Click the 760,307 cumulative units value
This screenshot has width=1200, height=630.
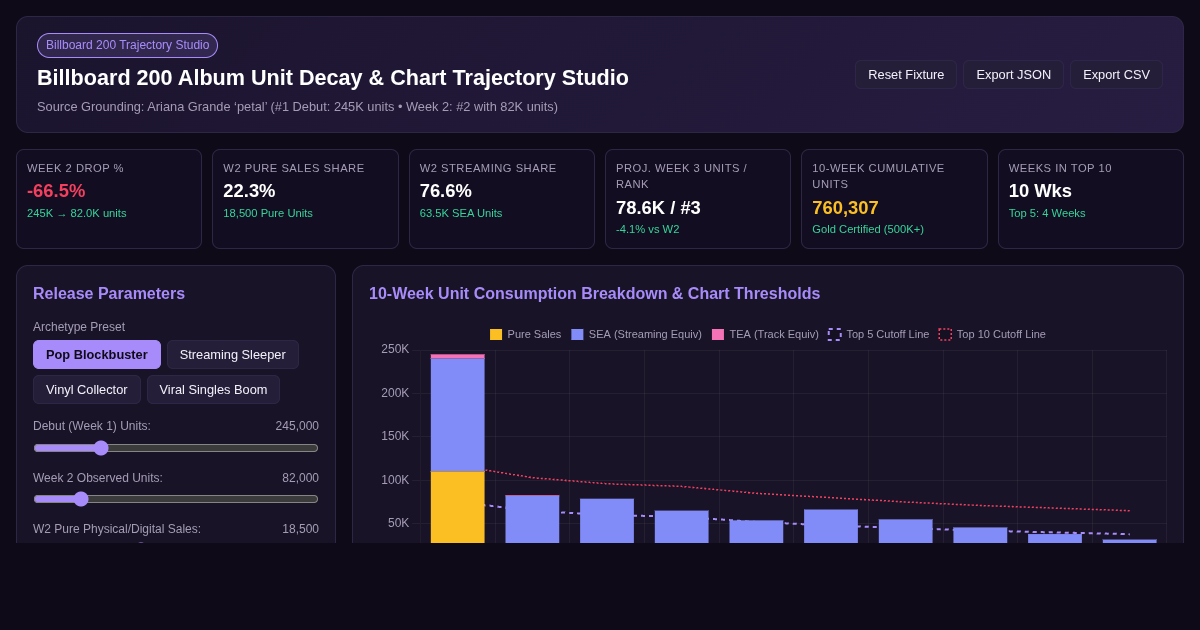tap(845, 208)
